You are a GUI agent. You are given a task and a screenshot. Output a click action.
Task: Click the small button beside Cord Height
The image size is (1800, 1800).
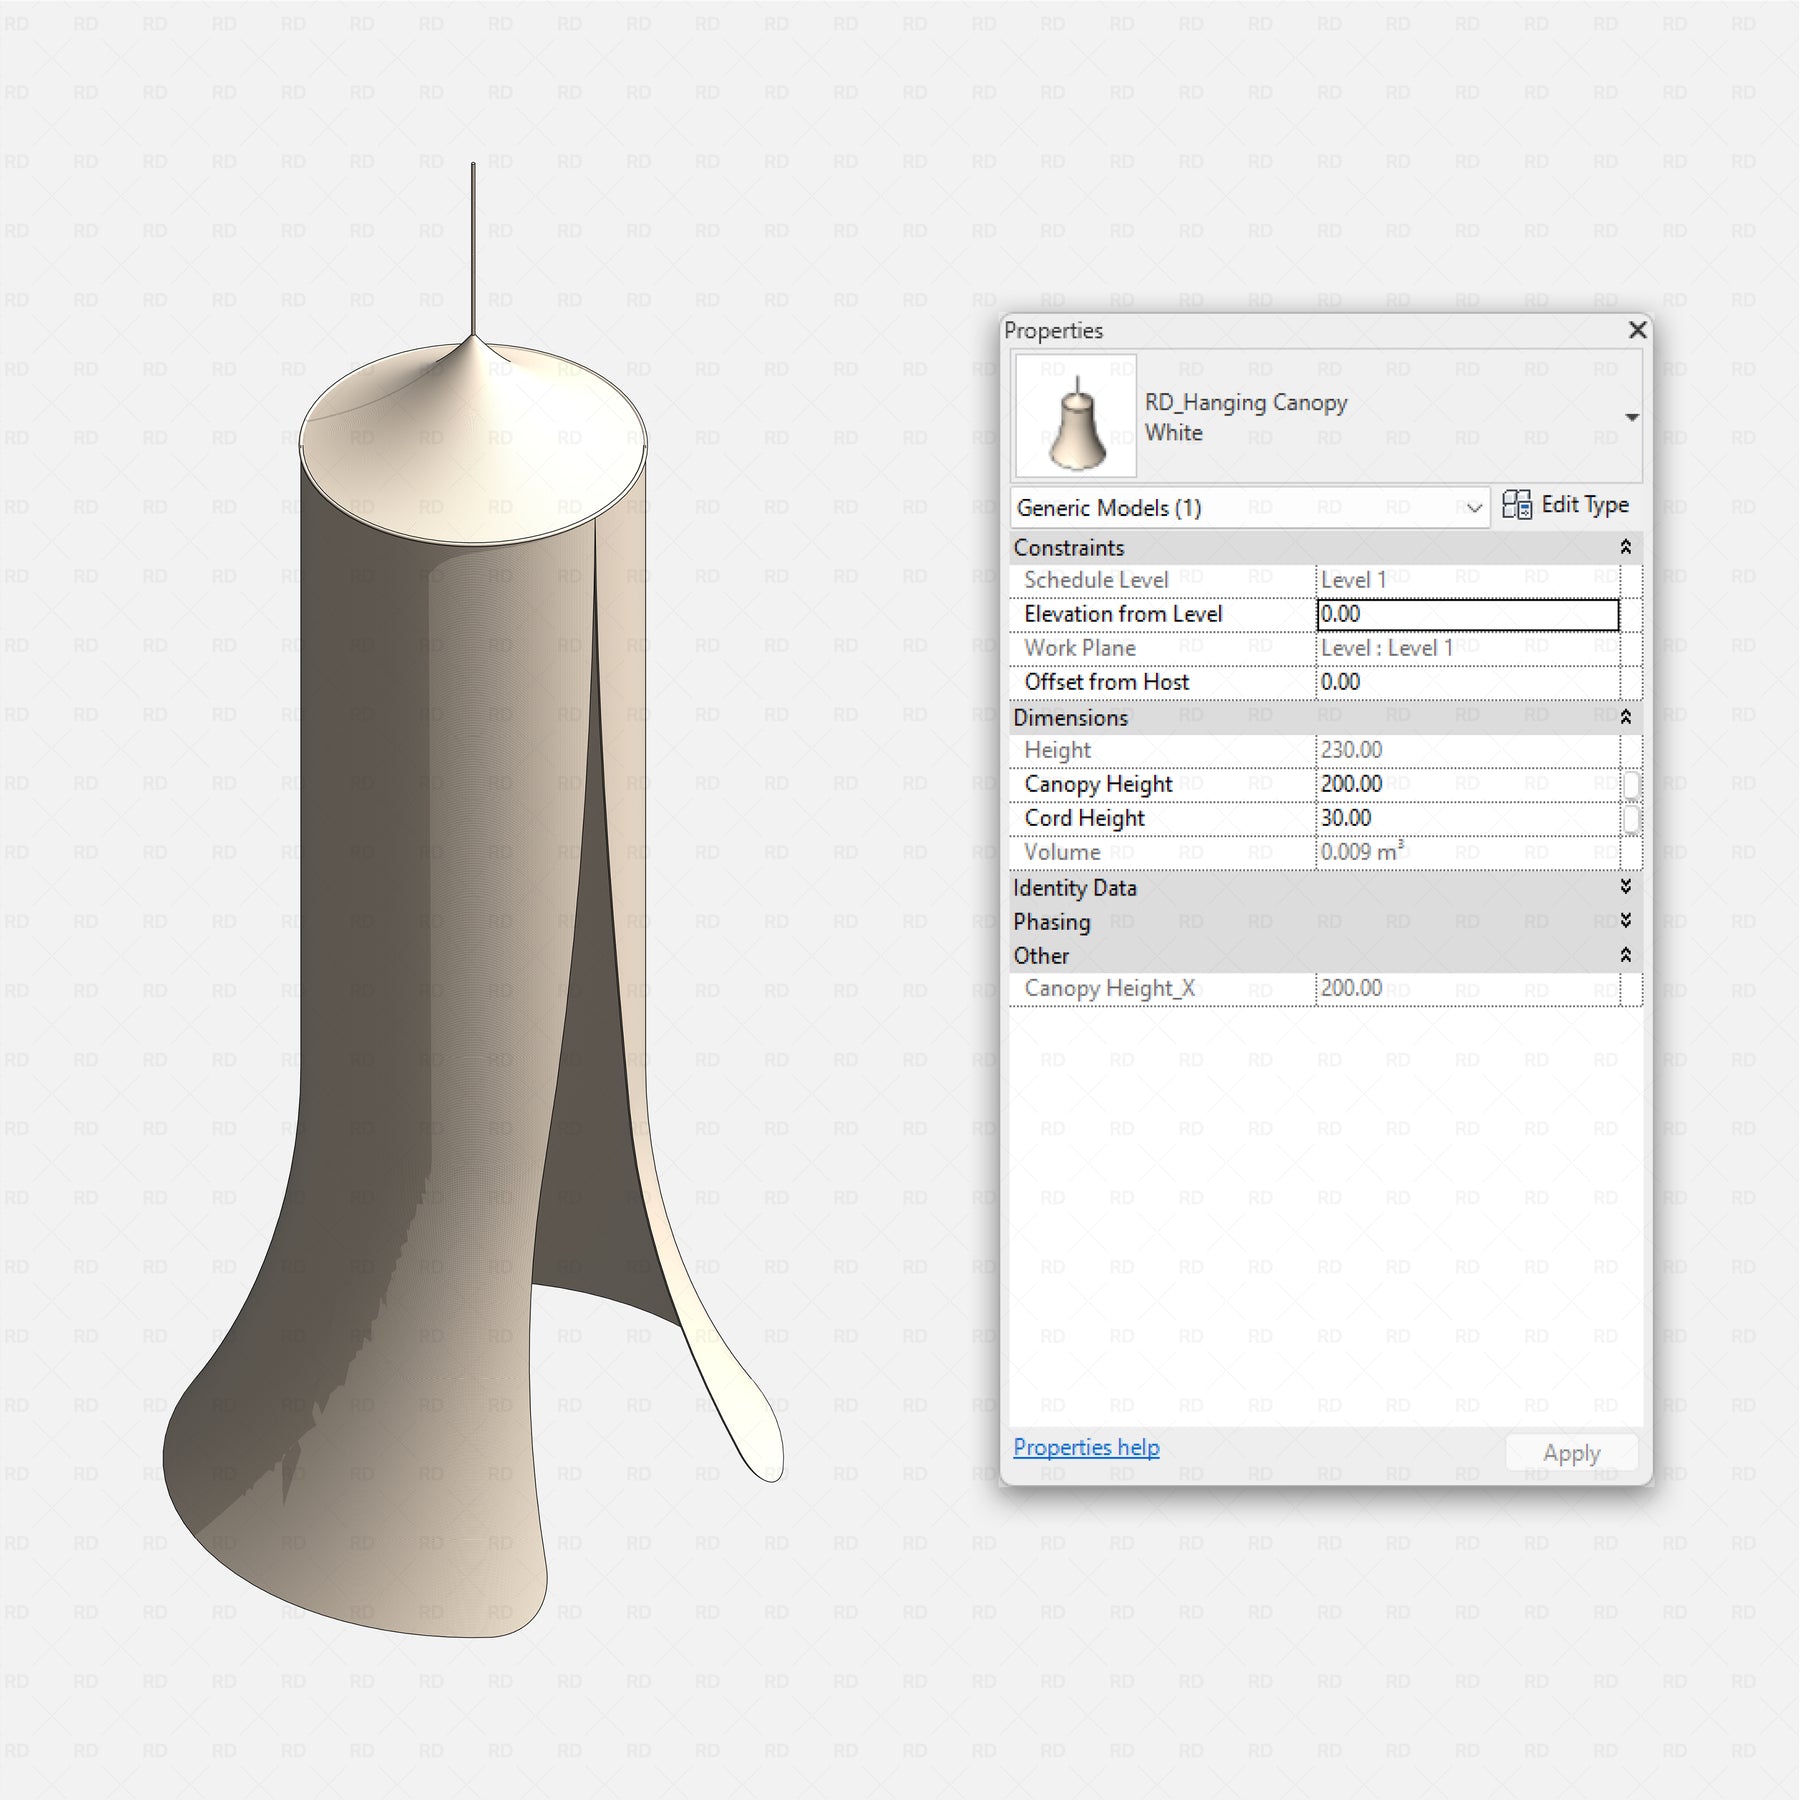1631,819
